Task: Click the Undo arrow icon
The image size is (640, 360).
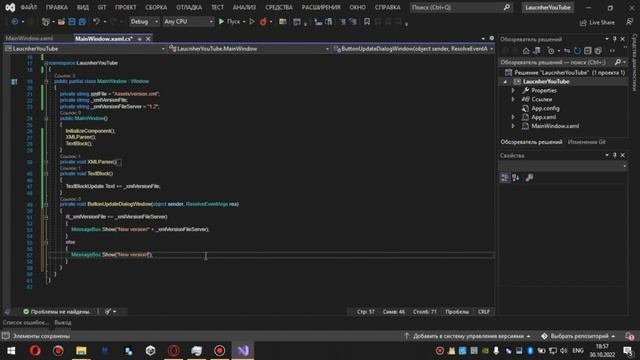Action: coord(96,22)
